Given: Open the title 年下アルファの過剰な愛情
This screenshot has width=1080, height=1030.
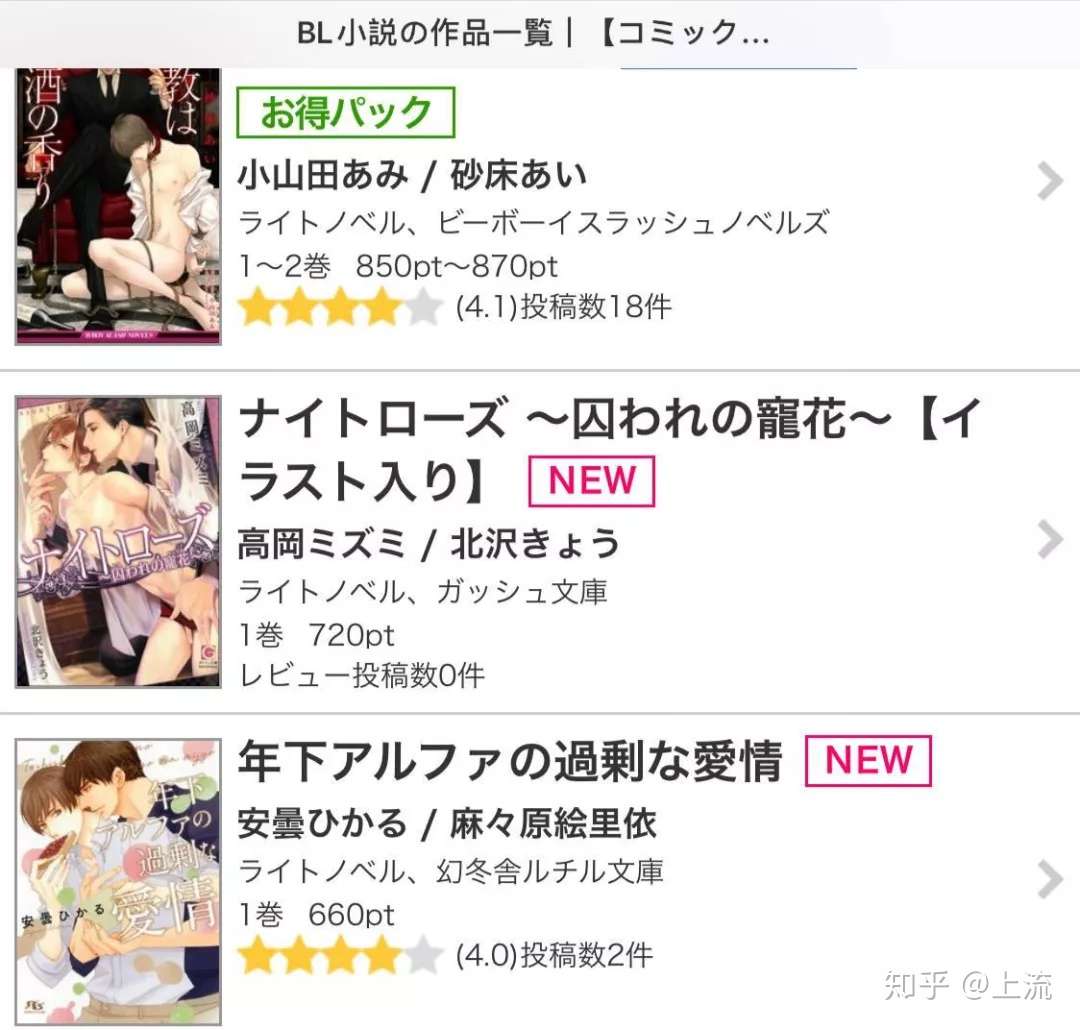Looking at the screenshot, I should 510,761.
